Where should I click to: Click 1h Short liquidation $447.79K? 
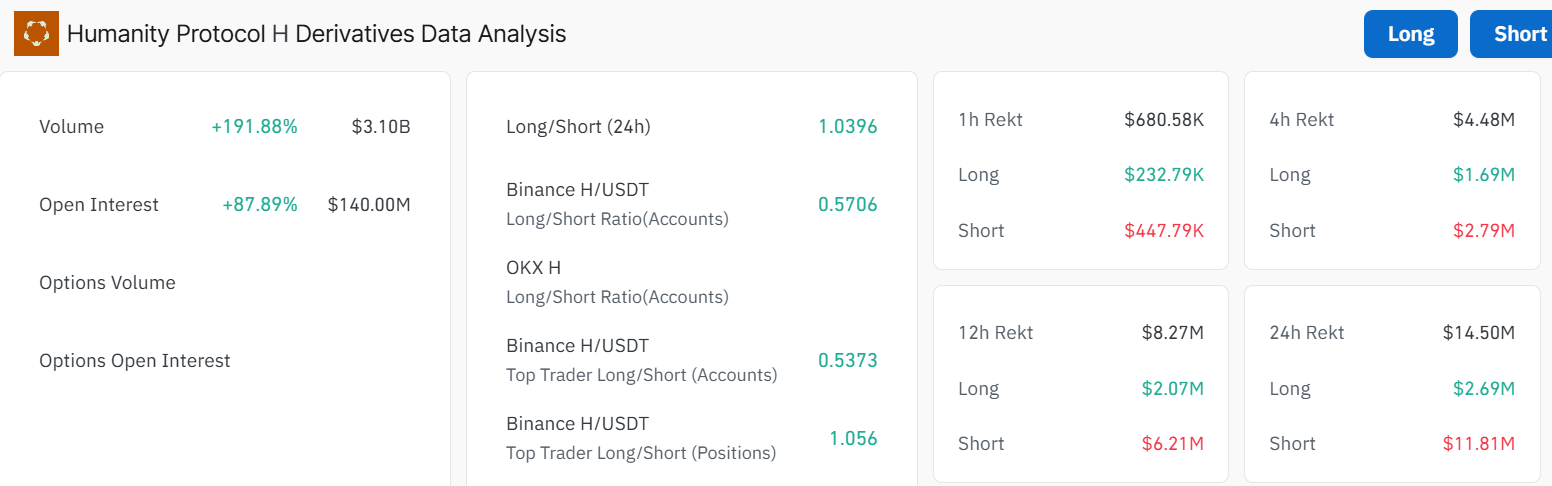click(x=1164, y=231)
